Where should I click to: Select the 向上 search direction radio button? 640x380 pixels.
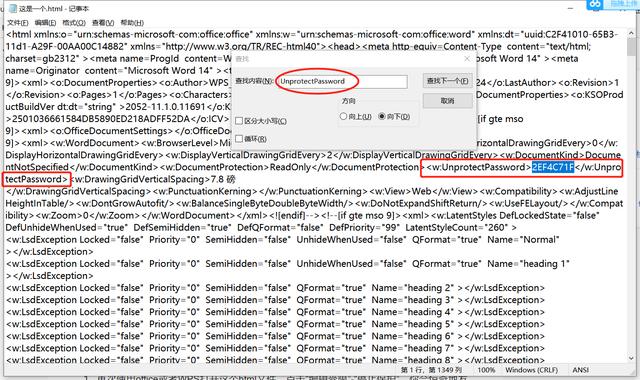[x=343, y=116]
